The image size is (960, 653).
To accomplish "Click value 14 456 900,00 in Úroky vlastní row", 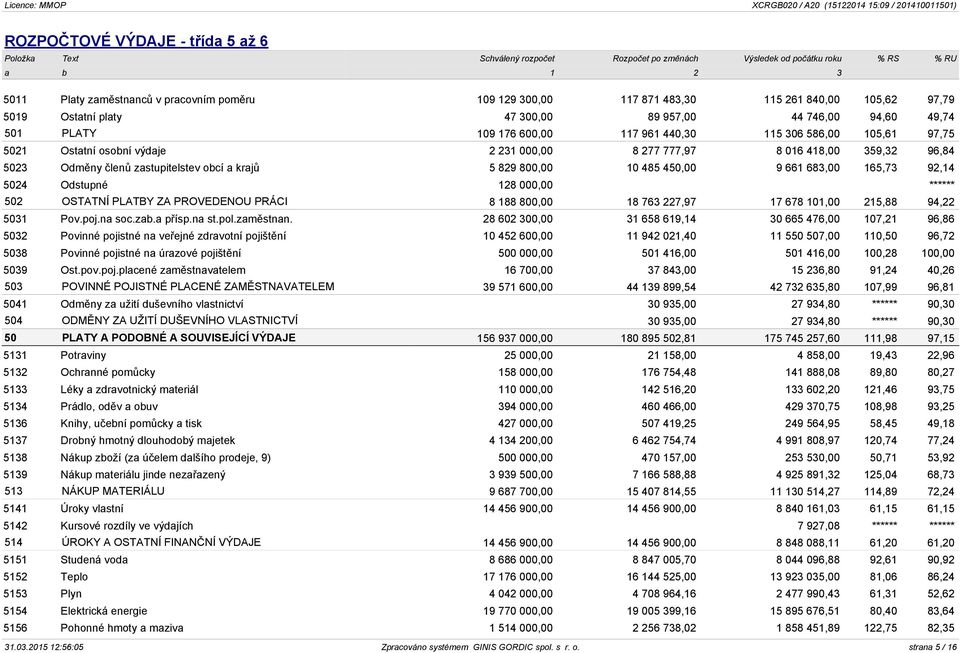I will tap(518, 509).
